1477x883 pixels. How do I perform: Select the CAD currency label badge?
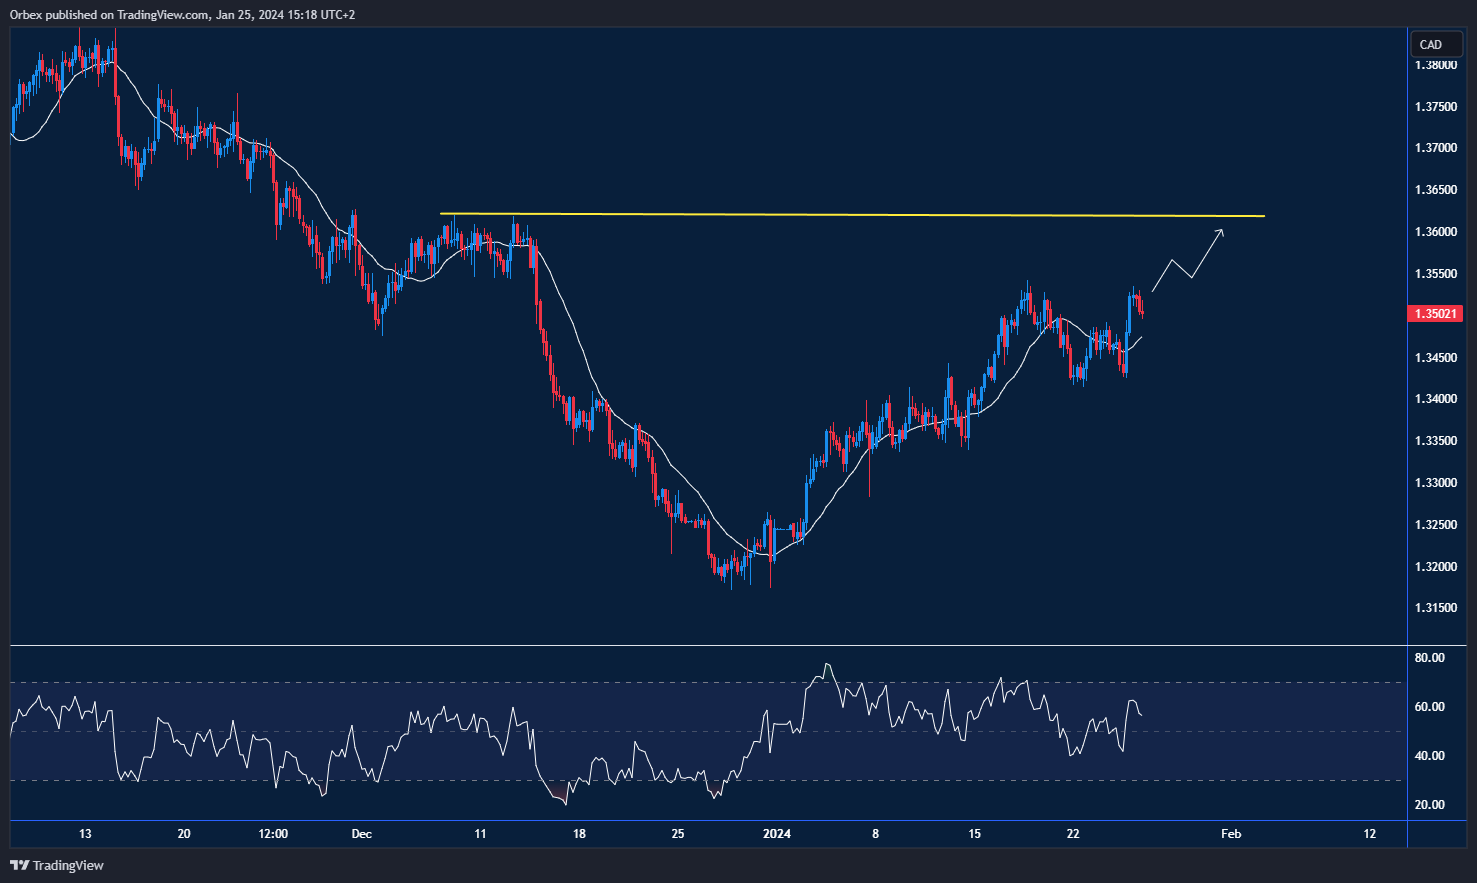pos(1435,44)
